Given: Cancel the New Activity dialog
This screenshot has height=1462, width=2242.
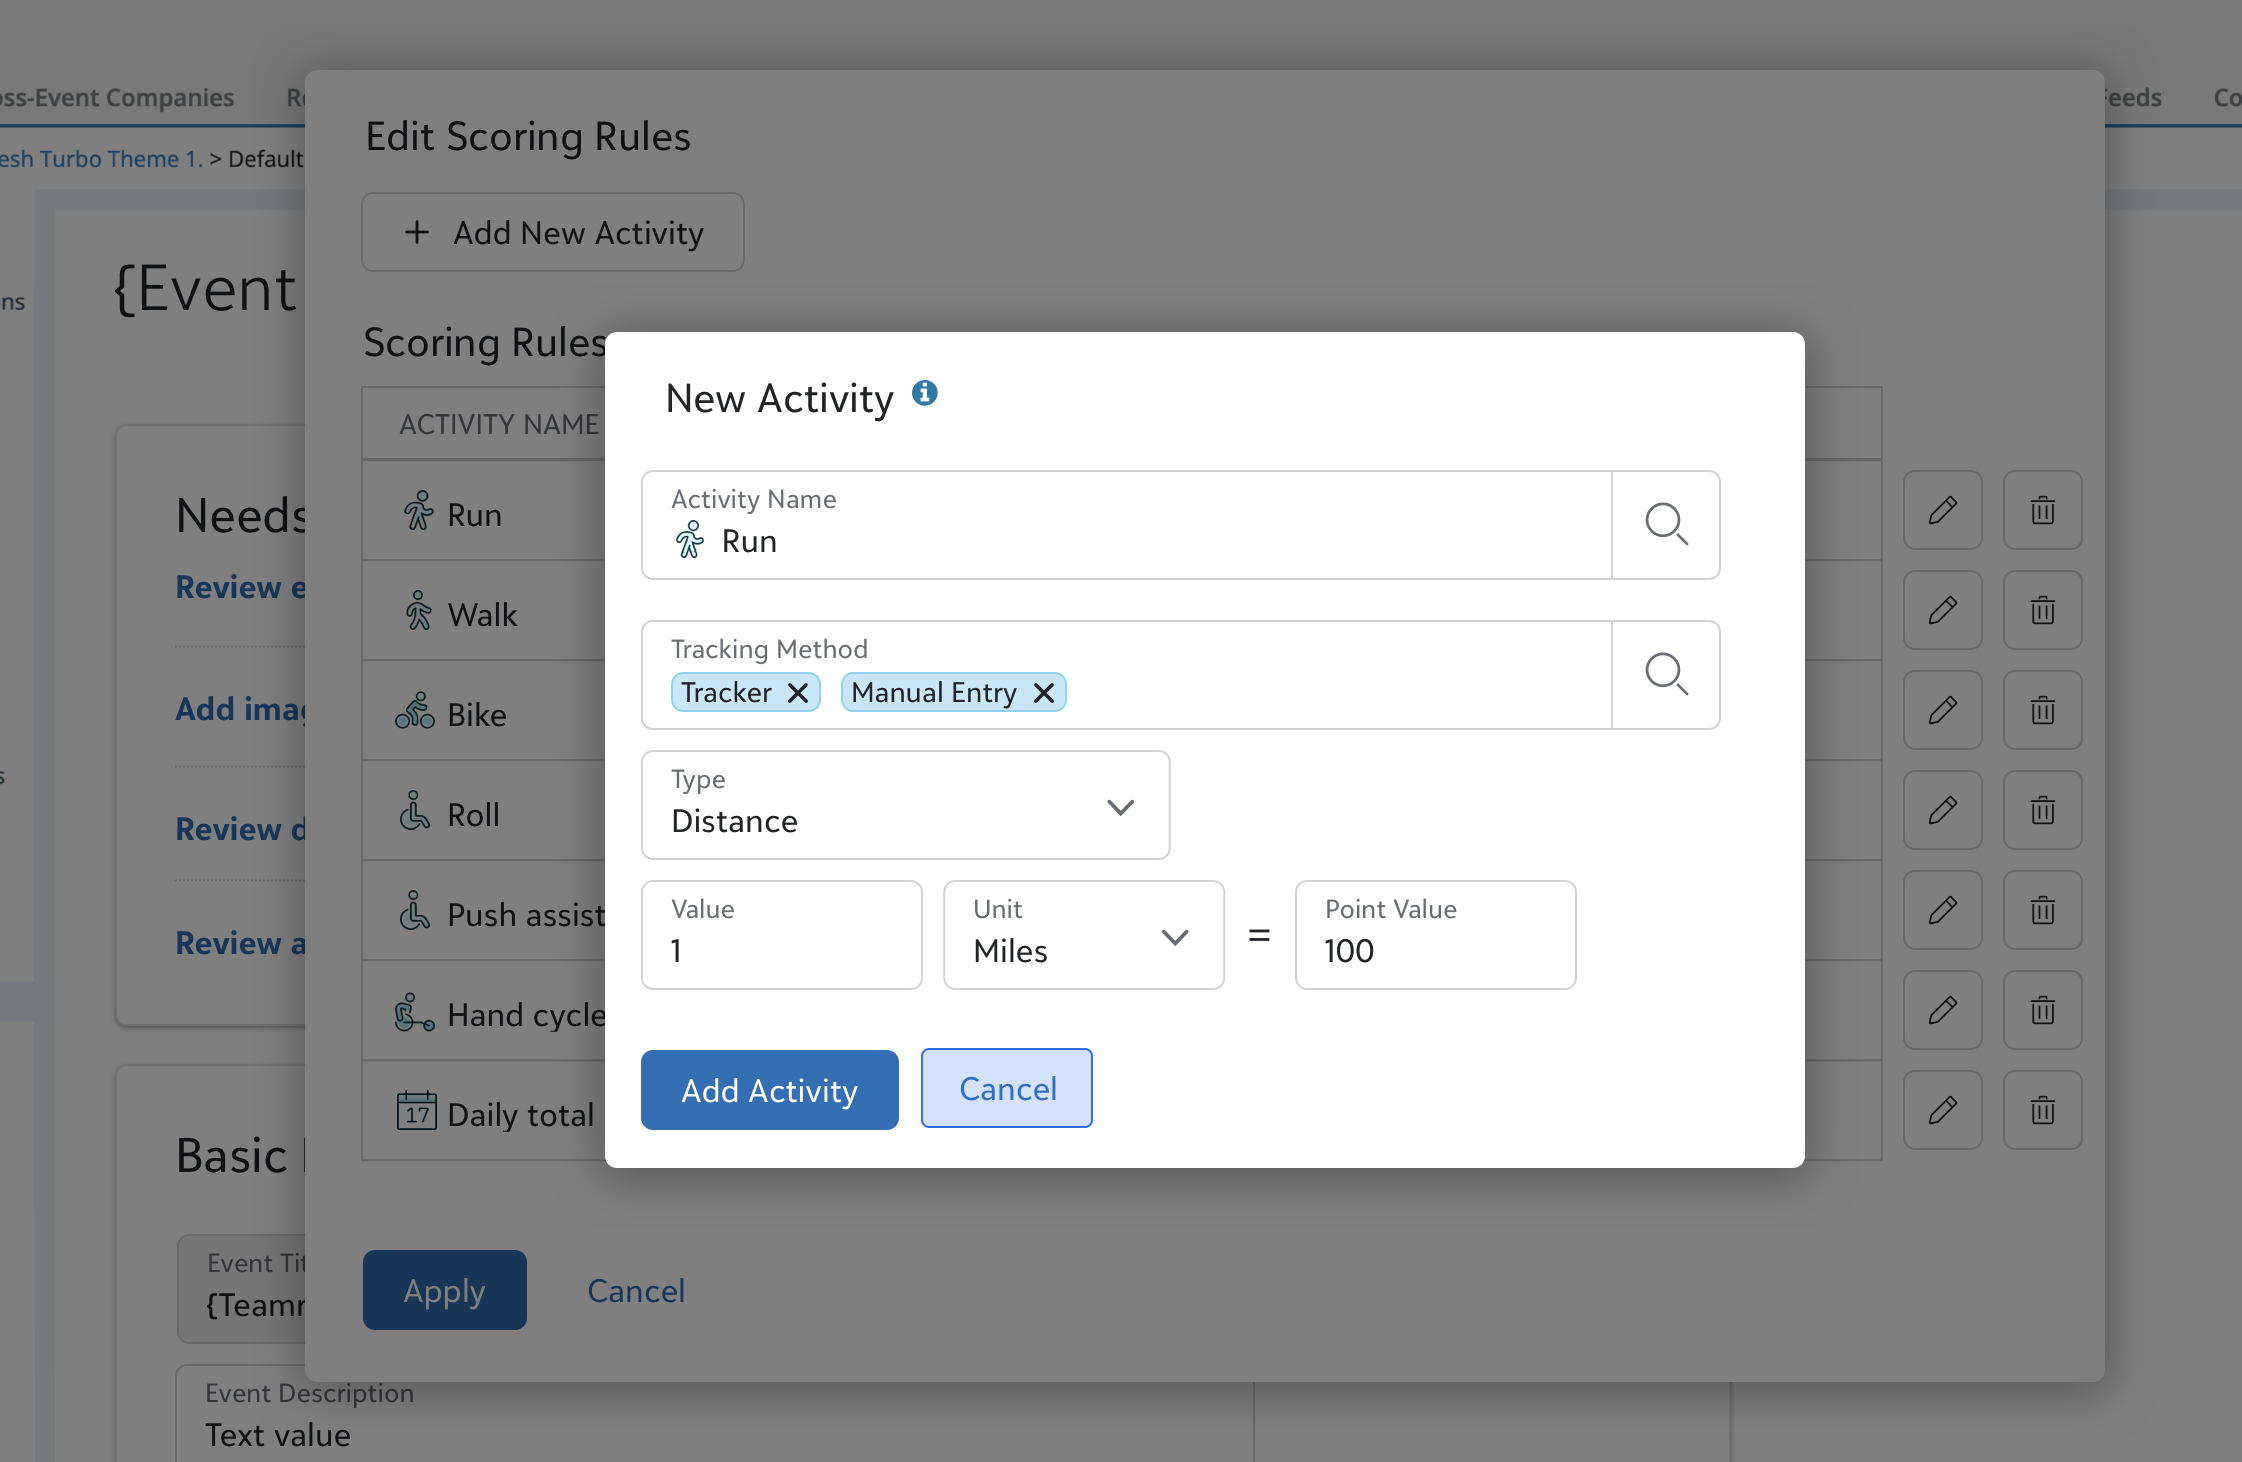Looking at the screenshot, I should pyautogui.click(x=1006, y=1088).
